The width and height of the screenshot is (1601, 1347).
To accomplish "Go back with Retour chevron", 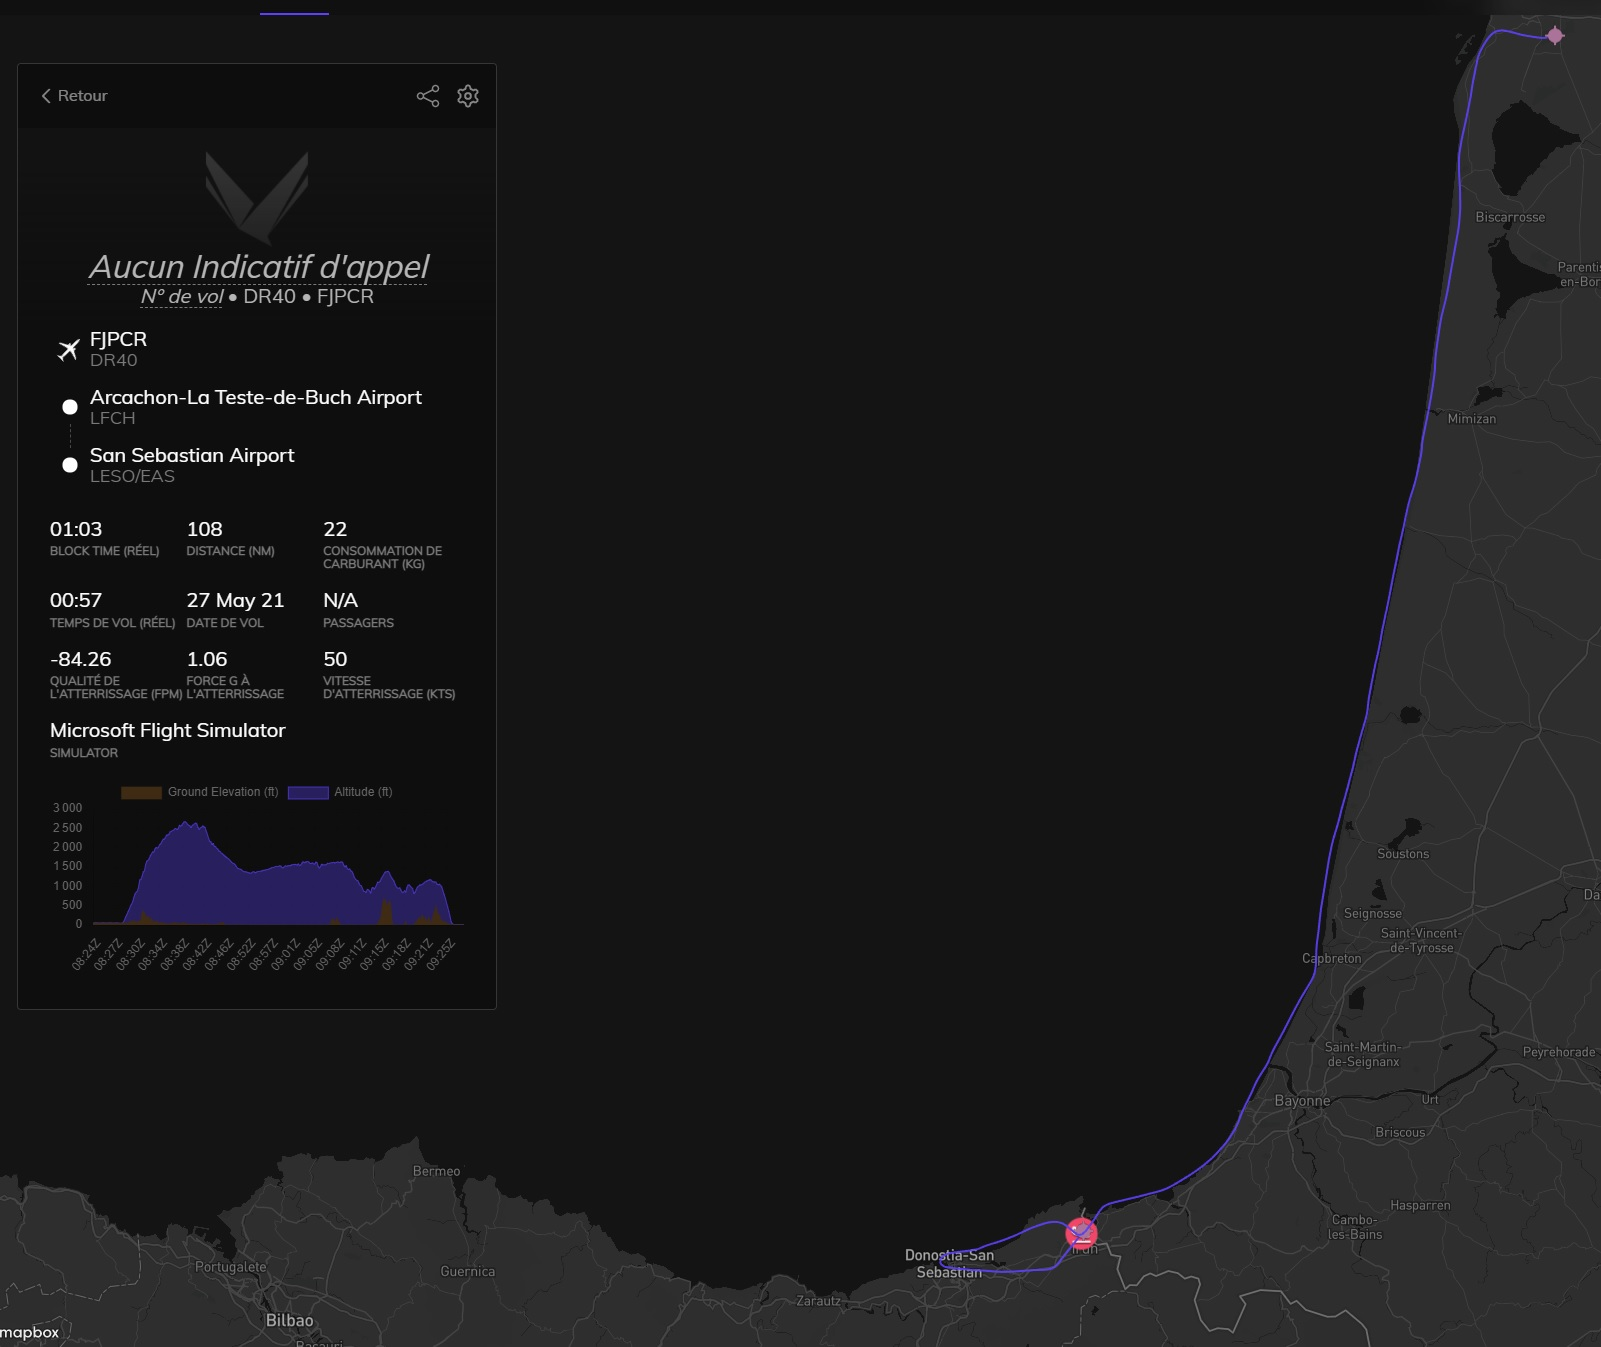I will point(46,96).
